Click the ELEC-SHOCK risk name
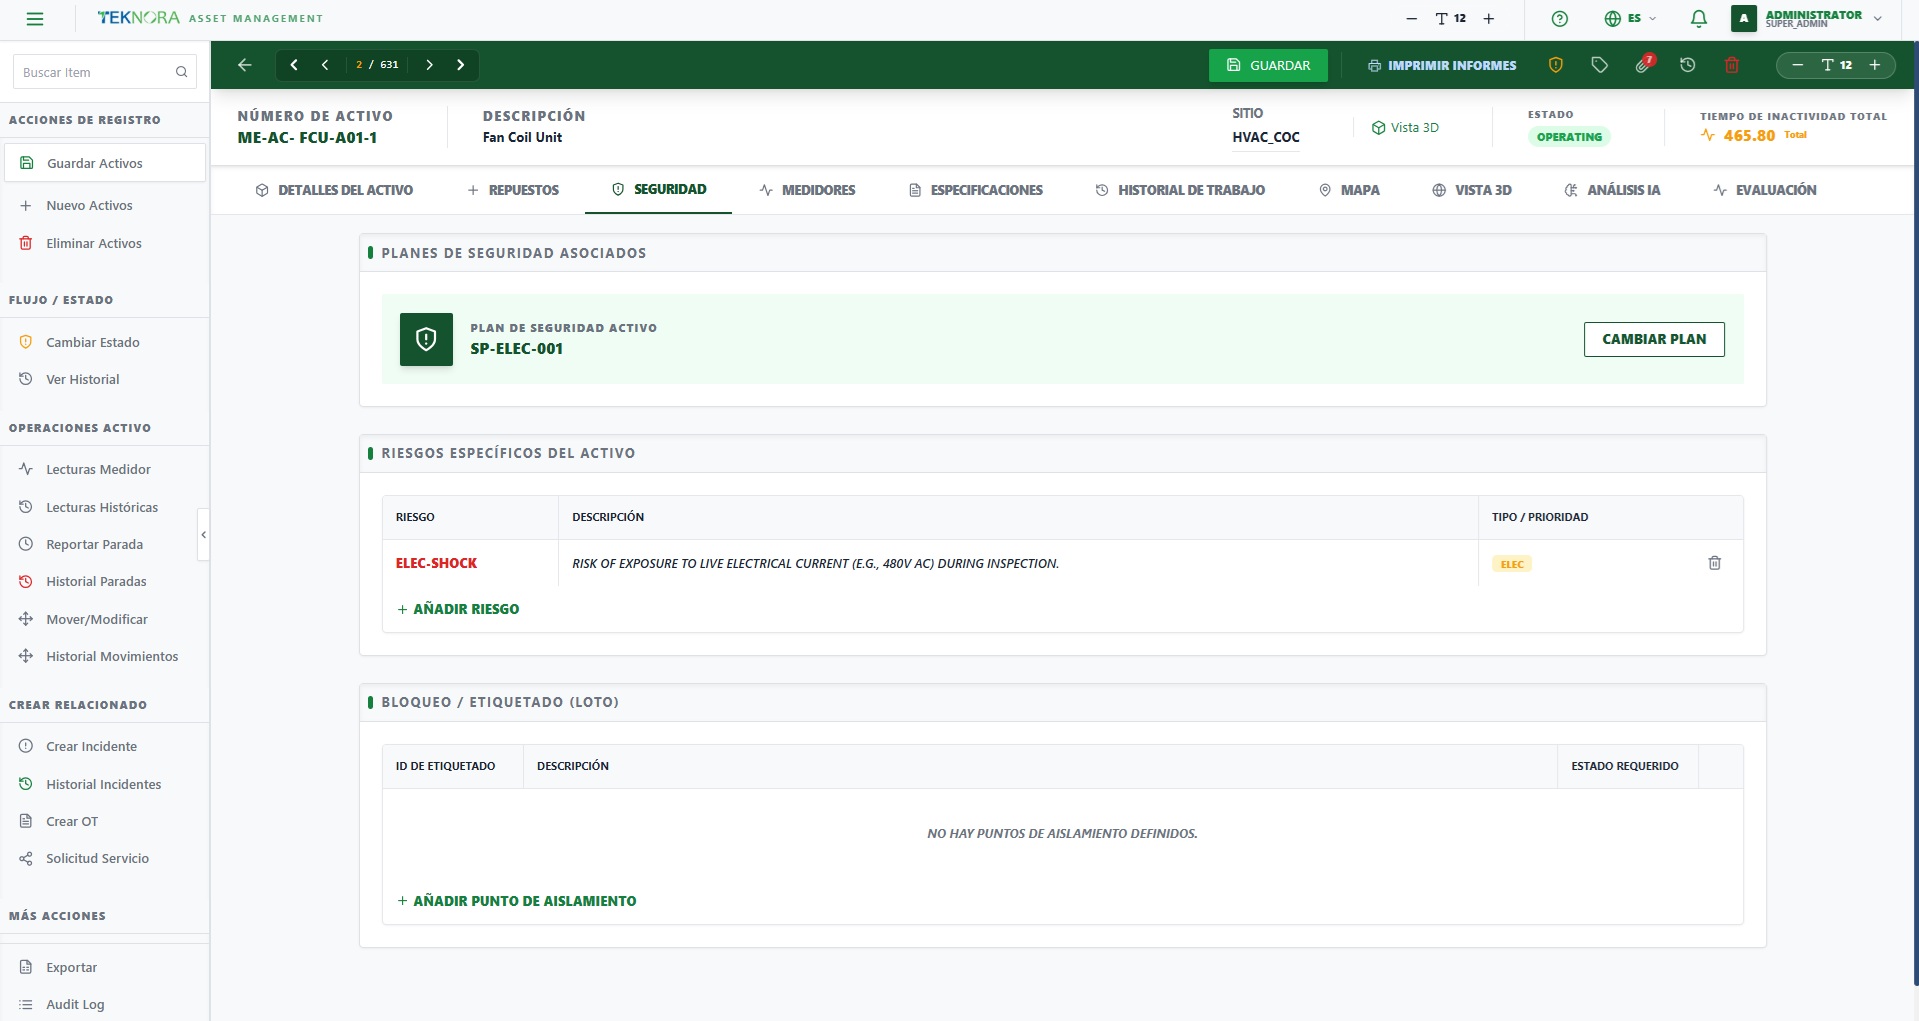The width and height of the screenshot is (1919, 1021). [x=436, y=563]
